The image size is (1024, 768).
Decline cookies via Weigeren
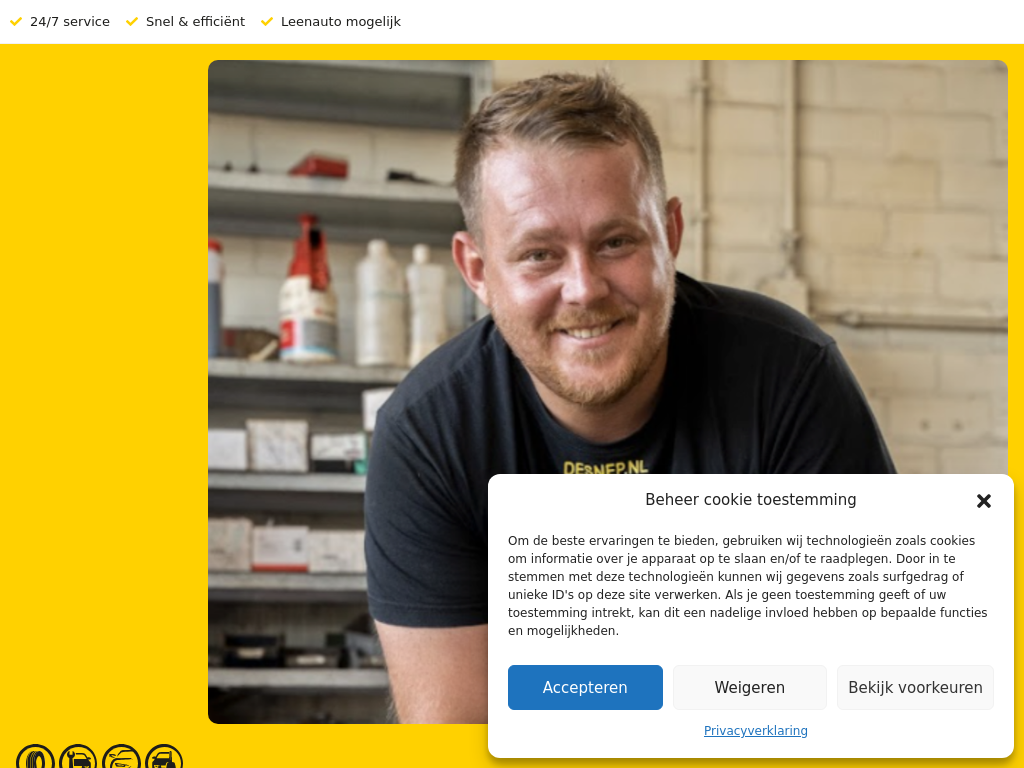coord(750,687)
